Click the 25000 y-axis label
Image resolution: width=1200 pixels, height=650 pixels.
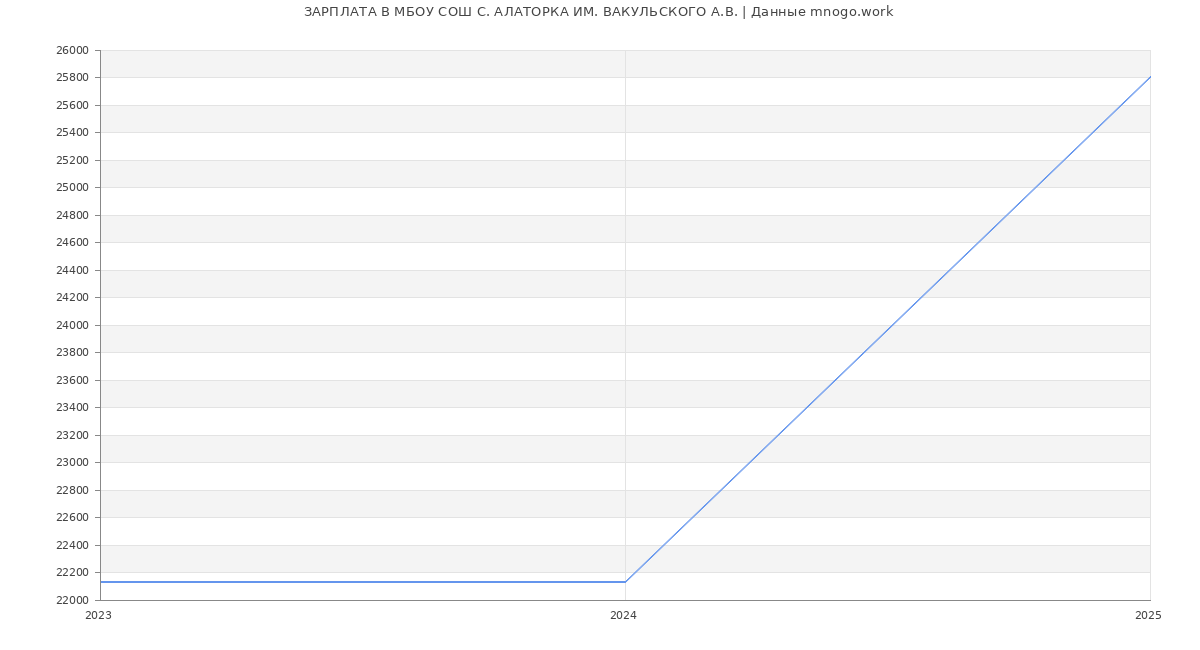72,187
